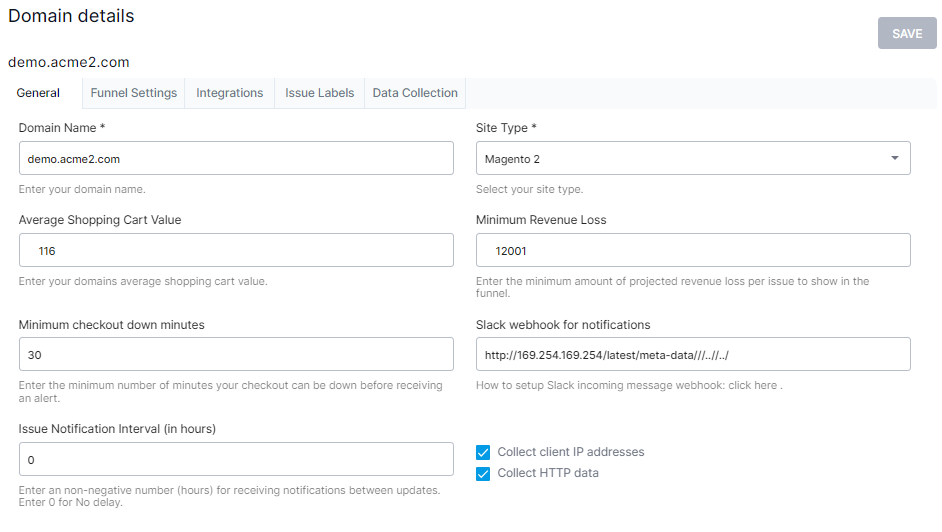Select the Minimum Revenue Loss input

click(x=693, y=251)
